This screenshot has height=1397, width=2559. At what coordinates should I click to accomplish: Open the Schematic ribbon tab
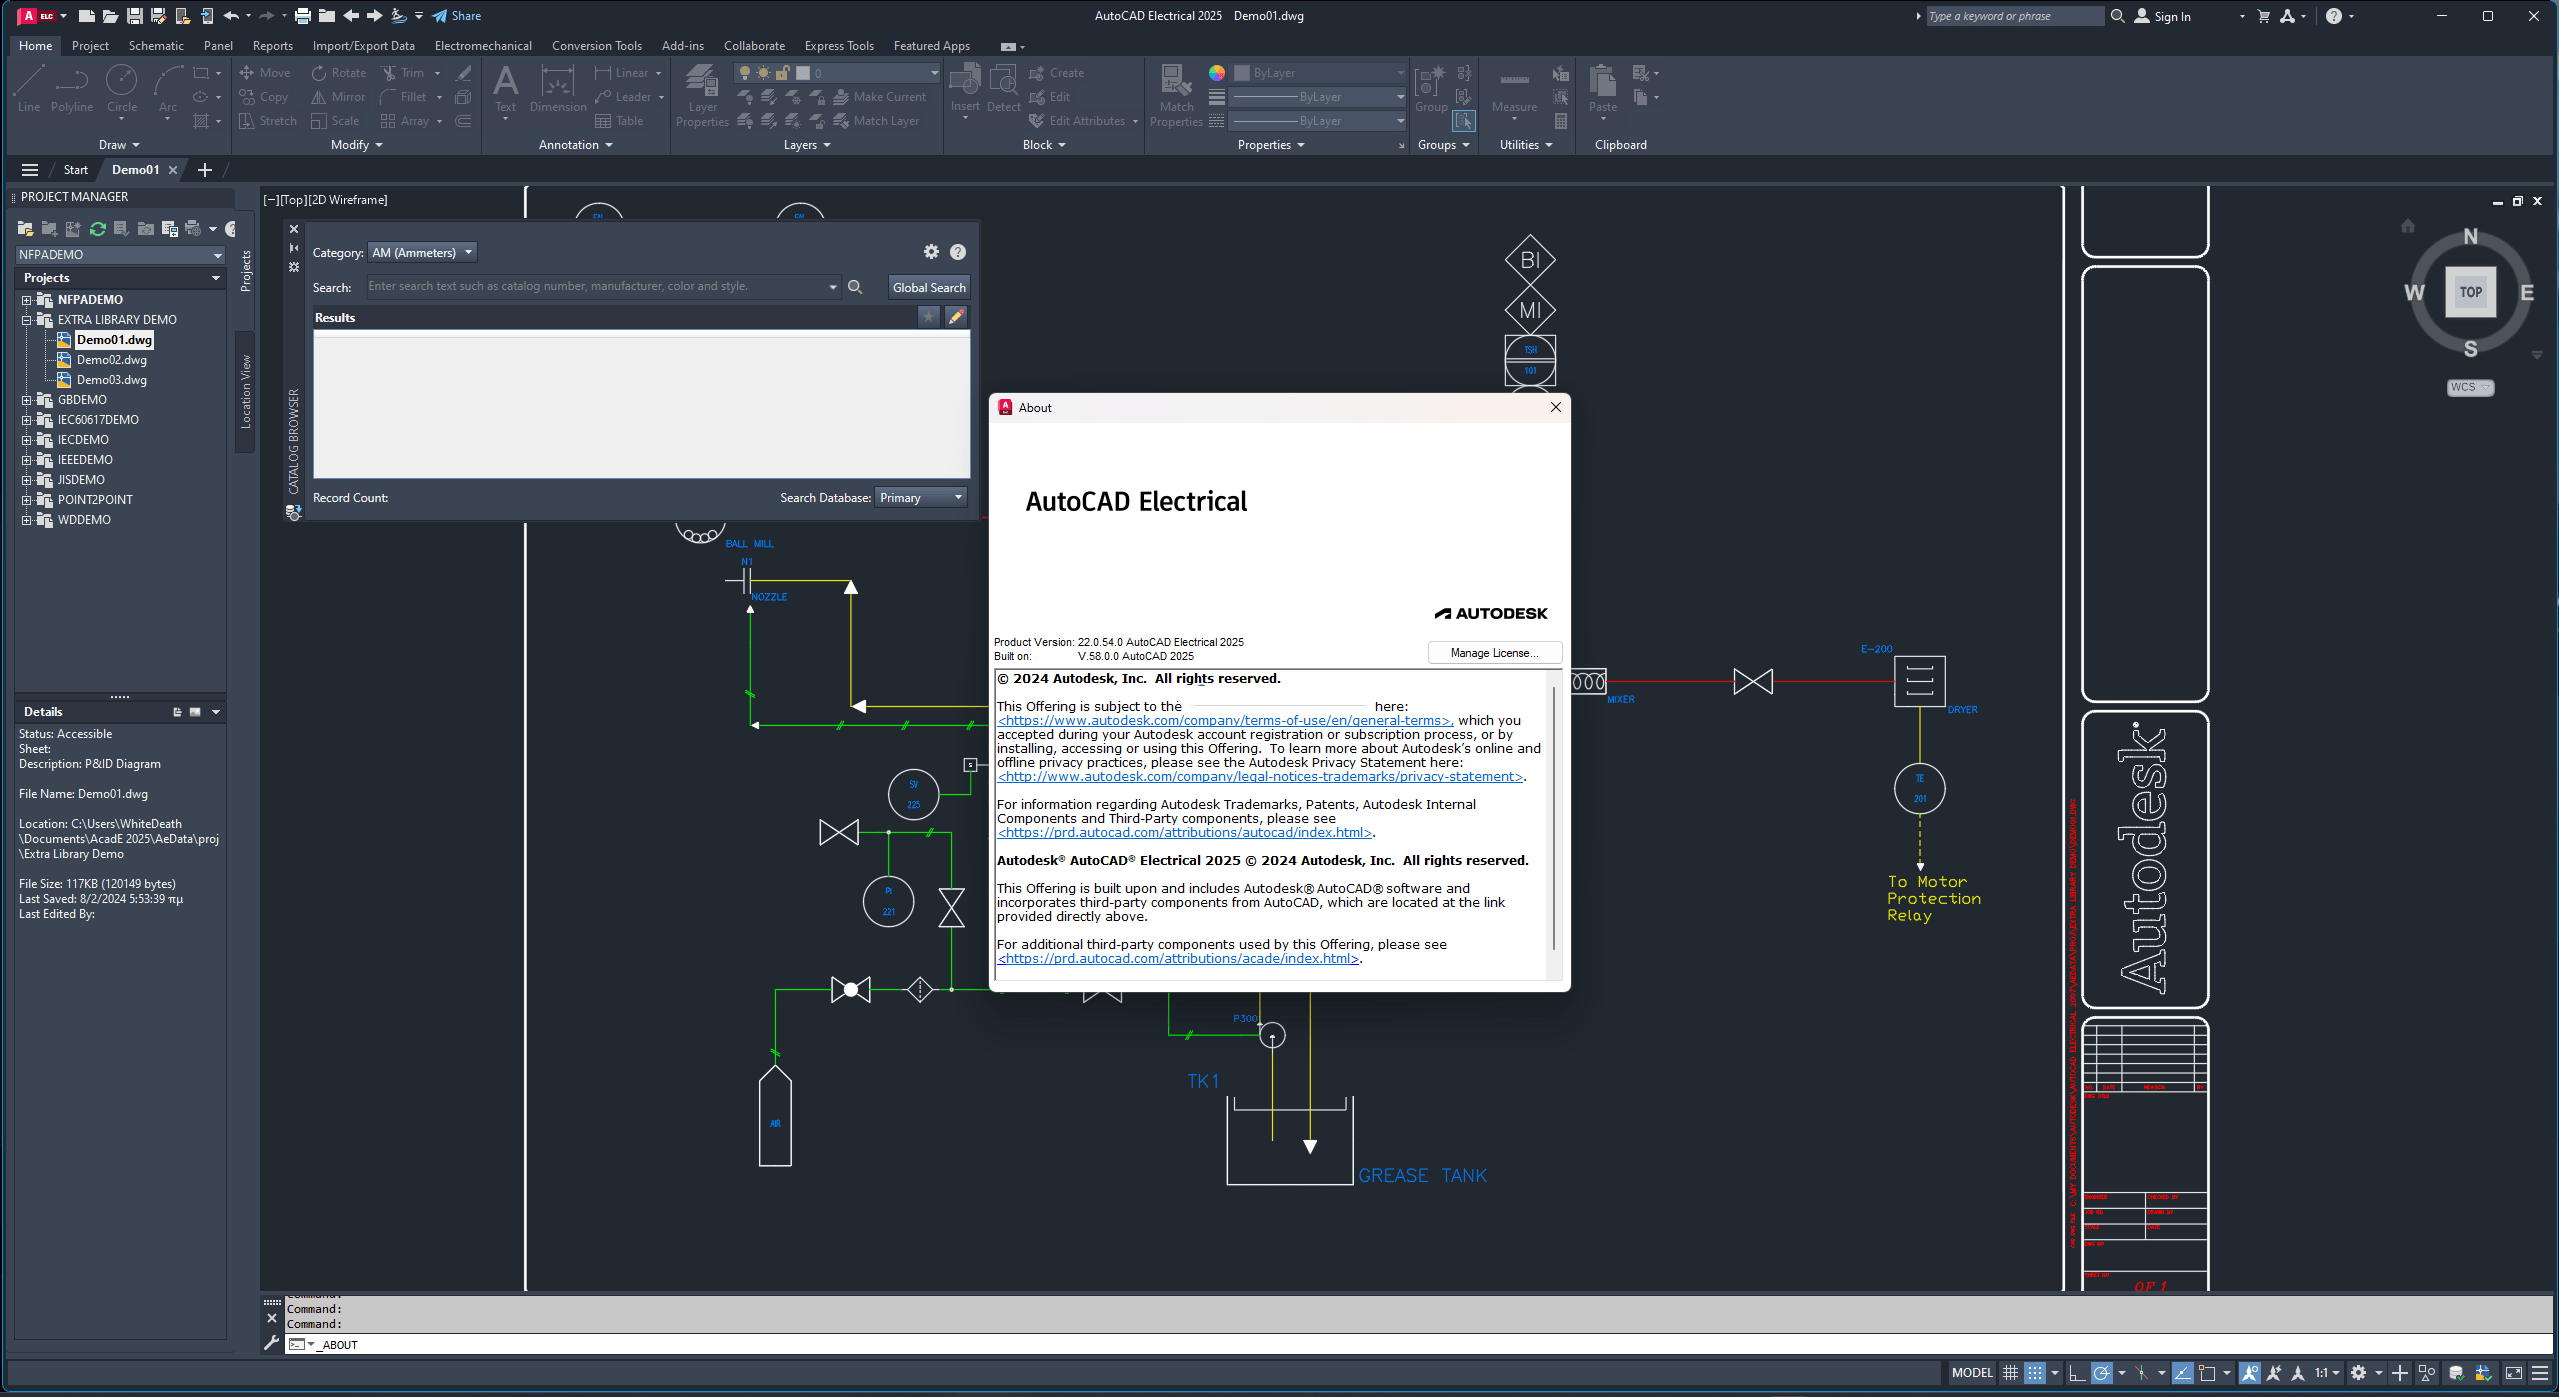tap(156, 46)
